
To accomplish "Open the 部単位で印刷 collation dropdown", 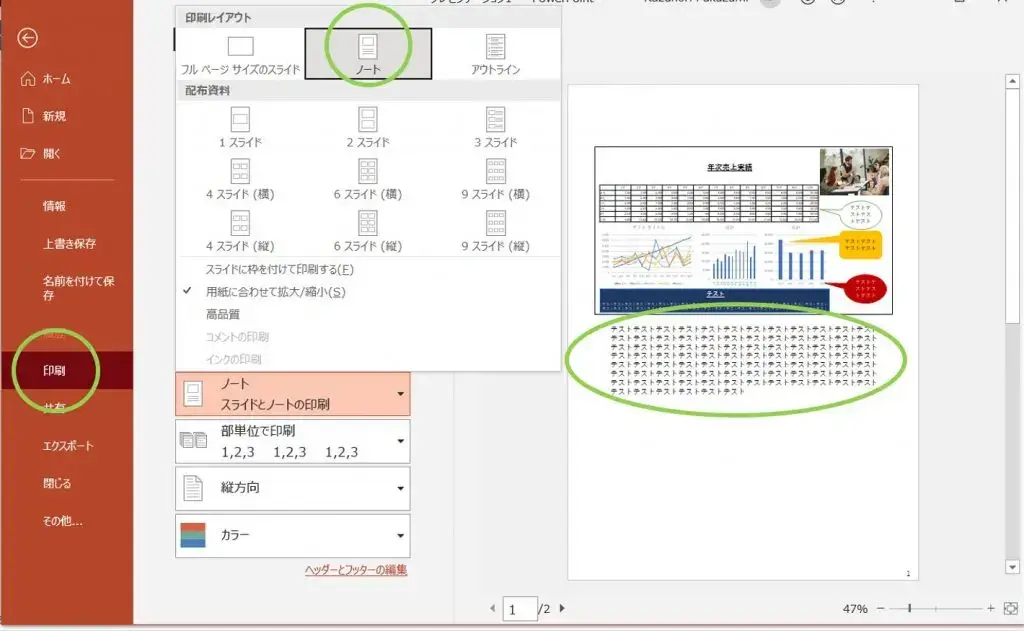I will [293, 441].
